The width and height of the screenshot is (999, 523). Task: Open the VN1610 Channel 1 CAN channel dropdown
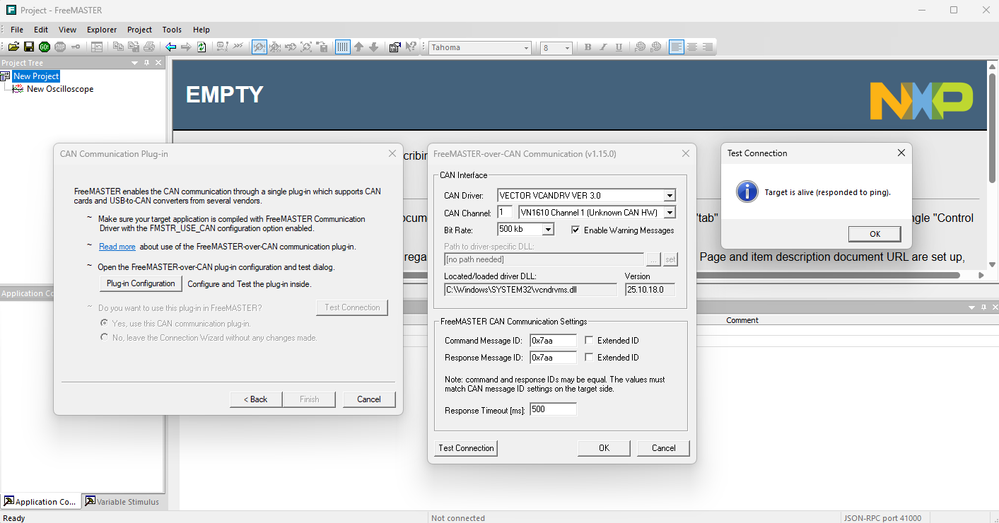coord(670,212)
